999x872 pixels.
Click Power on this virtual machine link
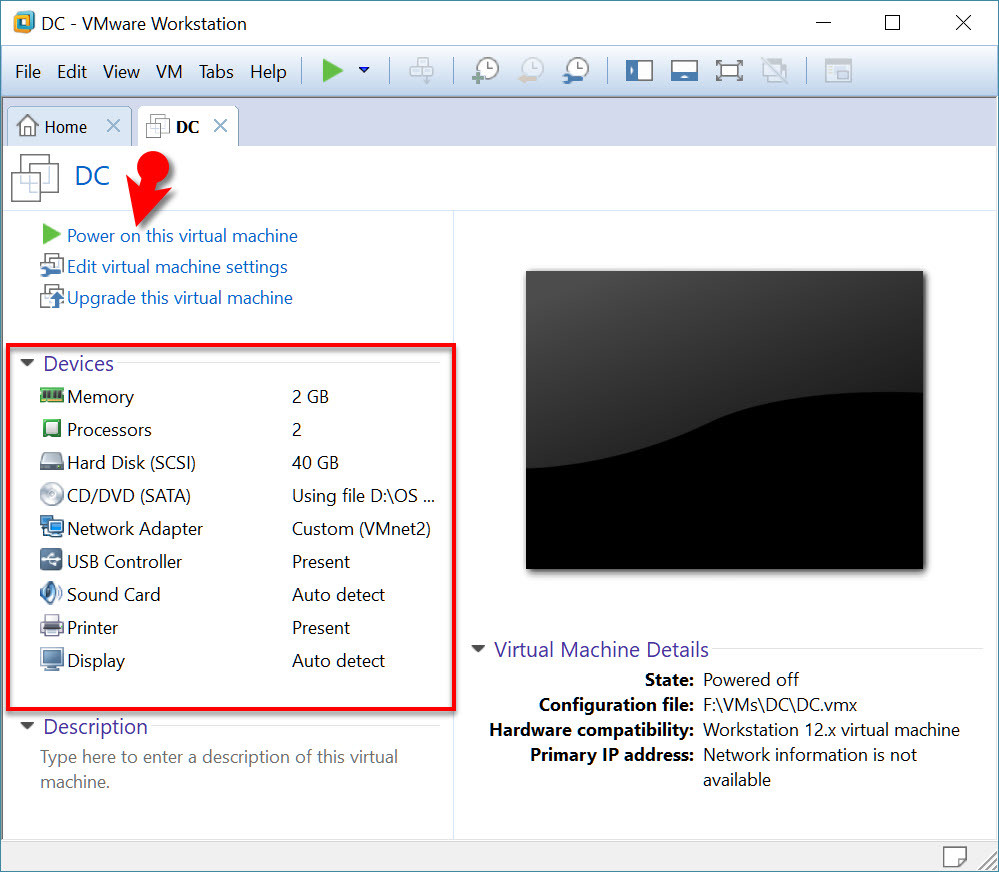pos(182,236)
